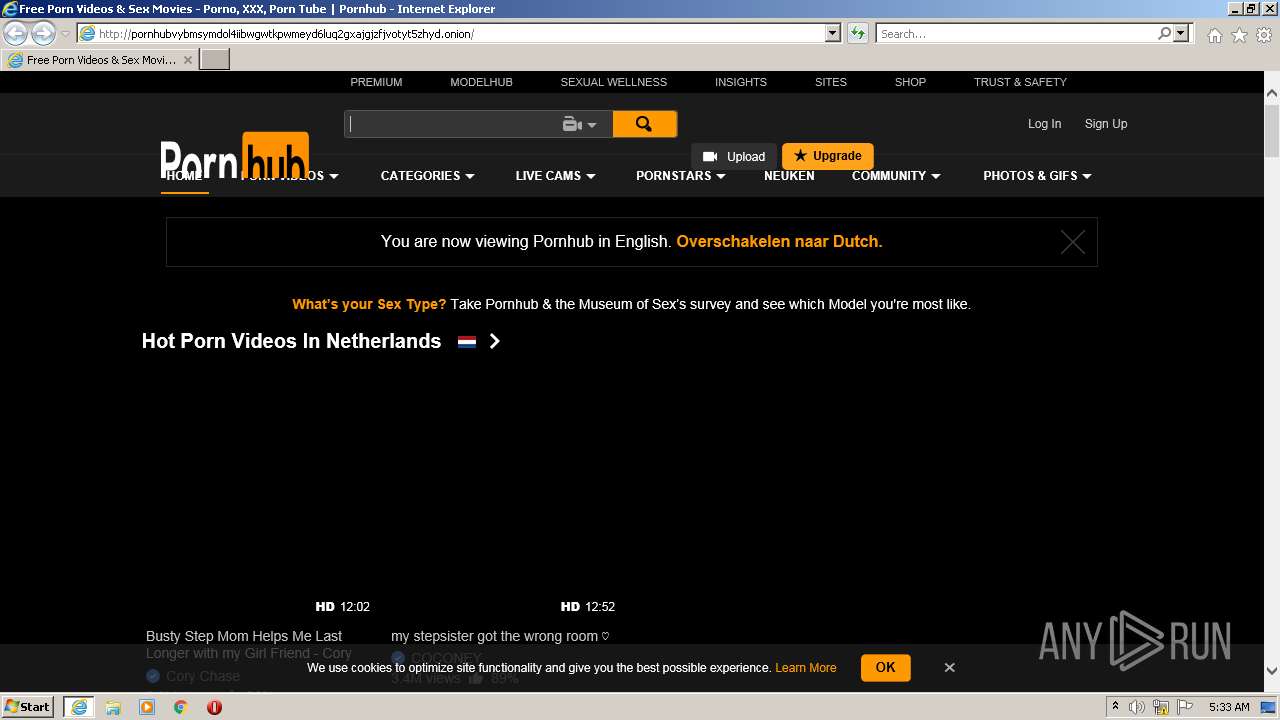The image size is (1280, 720).
Task: Click the Windows Start button
Action: click(x=27, y=707)
